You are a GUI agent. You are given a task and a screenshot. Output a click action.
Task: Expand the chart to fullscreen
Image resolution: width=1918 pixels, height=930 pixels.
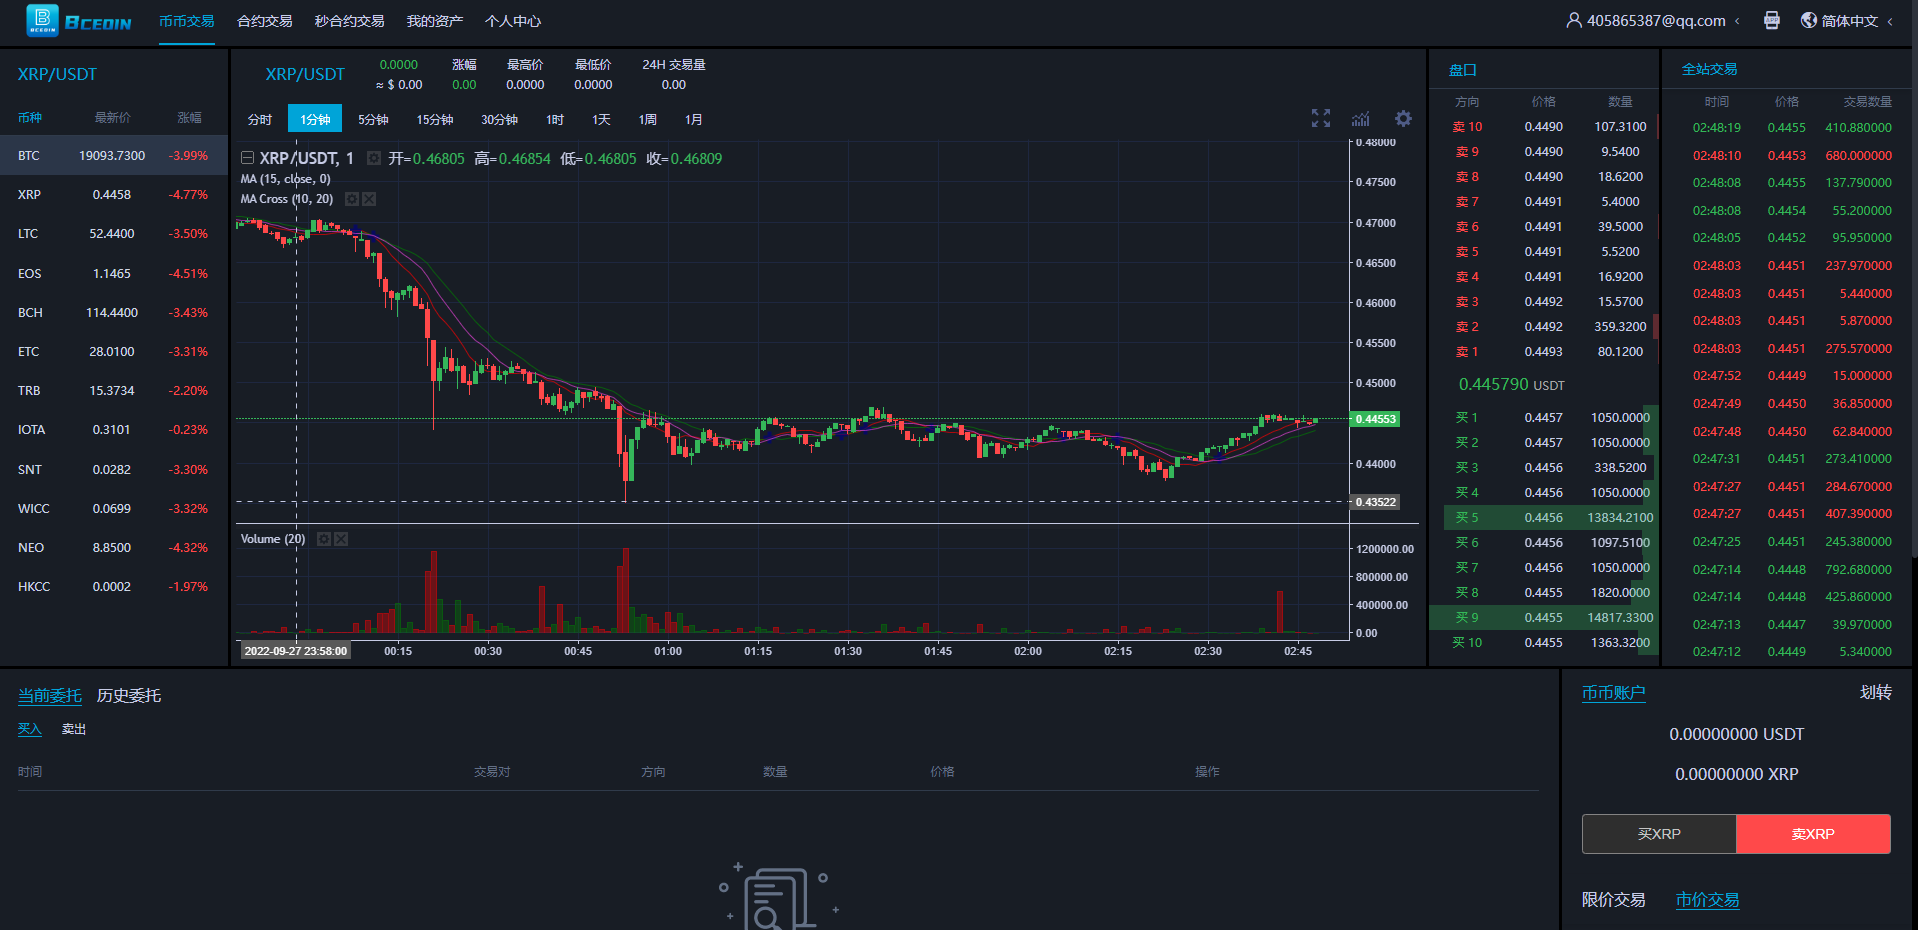[x=1320, y=119]
